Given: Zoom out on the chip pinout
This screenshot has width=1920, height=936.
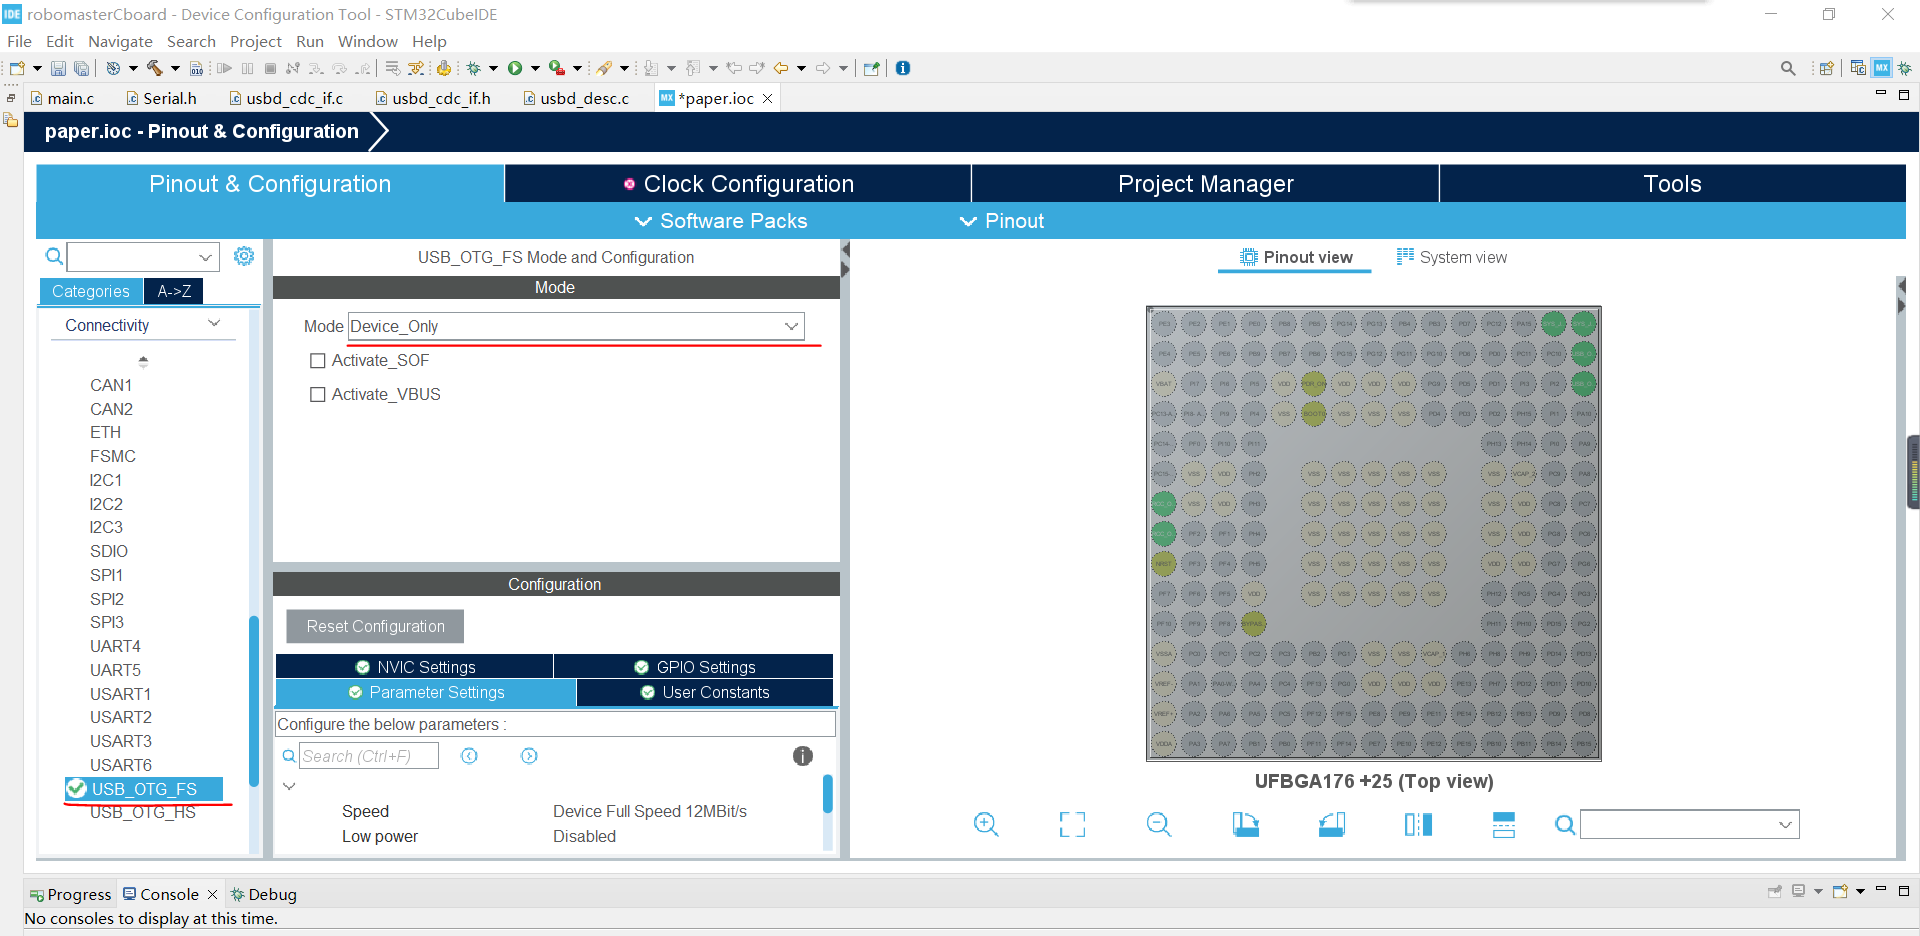Looking at the screenshot, I should pos(1159,824).
